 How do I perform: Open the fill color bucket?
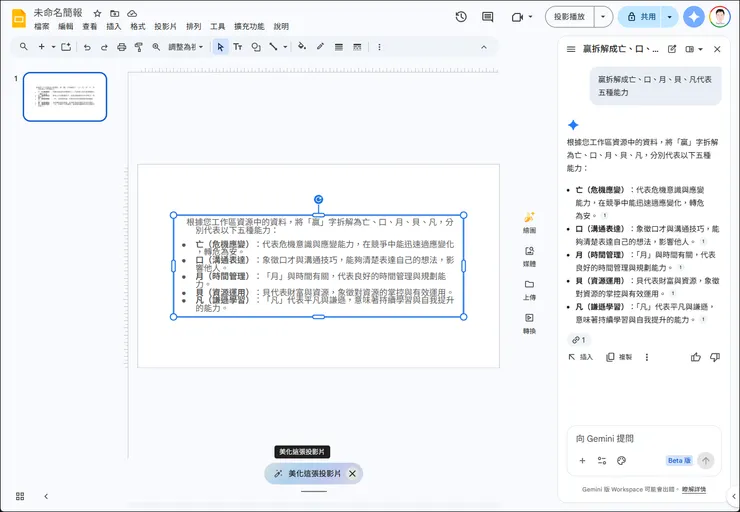tap(302, 47)
